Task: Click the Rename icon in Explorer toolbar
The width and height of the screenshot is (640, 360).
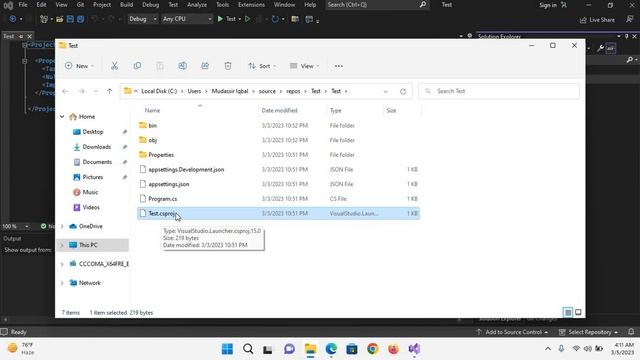Action: (182, 66)
